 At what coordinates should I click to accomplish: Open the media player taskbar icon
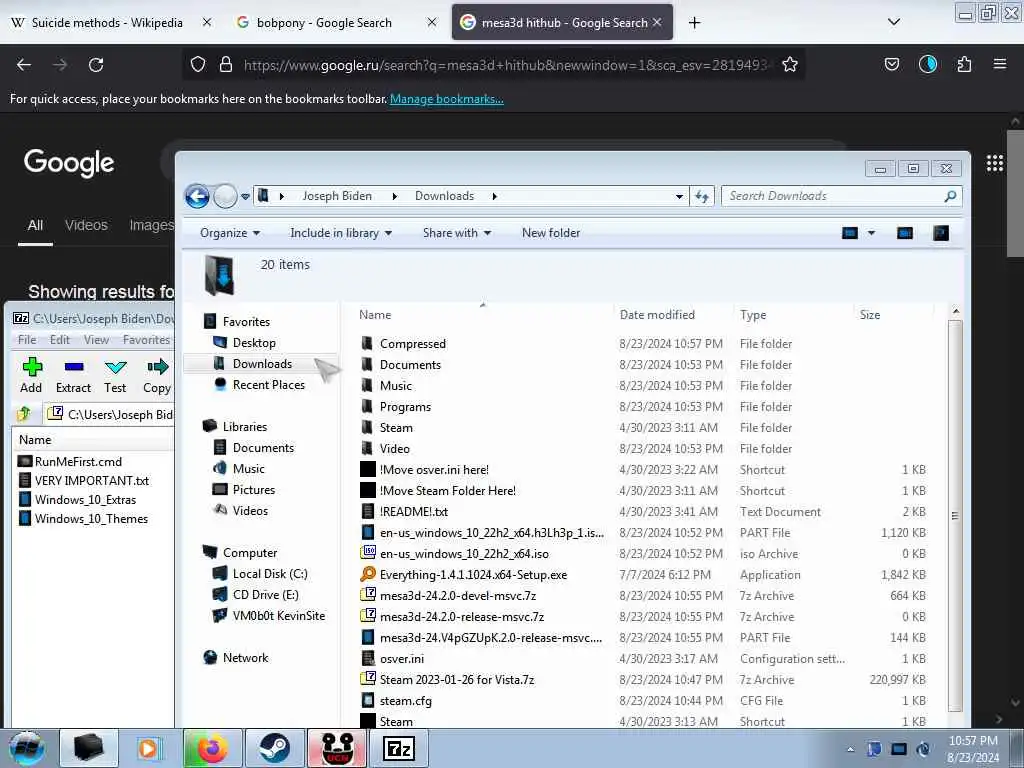[x=150, y=748]
